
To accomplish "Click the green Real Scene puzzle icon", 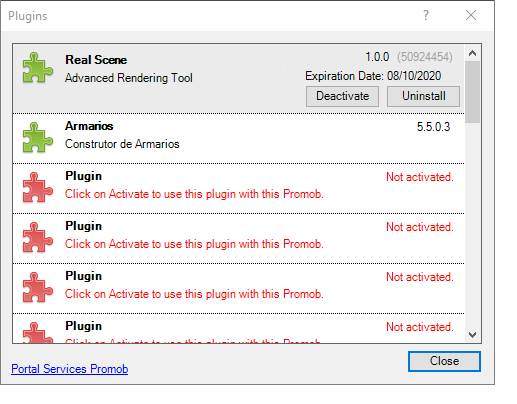I will tap(37, 67).
